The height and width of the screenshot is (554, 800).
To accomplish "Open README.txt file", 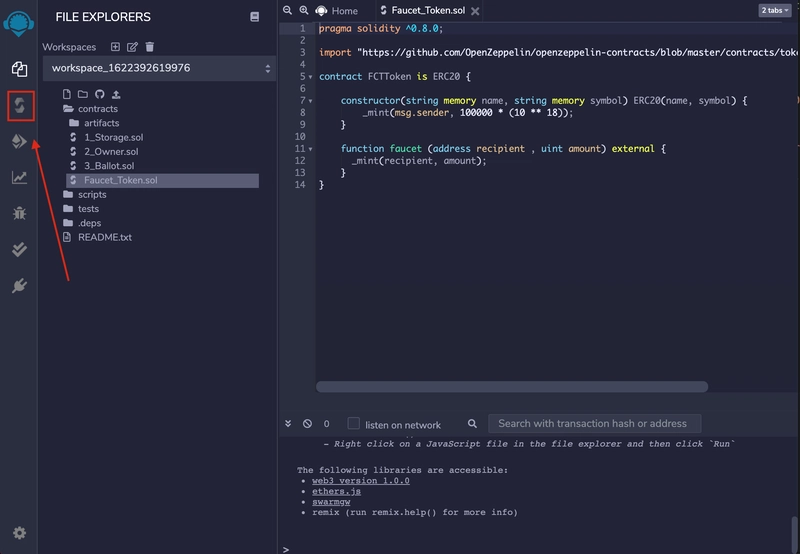I will [x=105, y=237].
